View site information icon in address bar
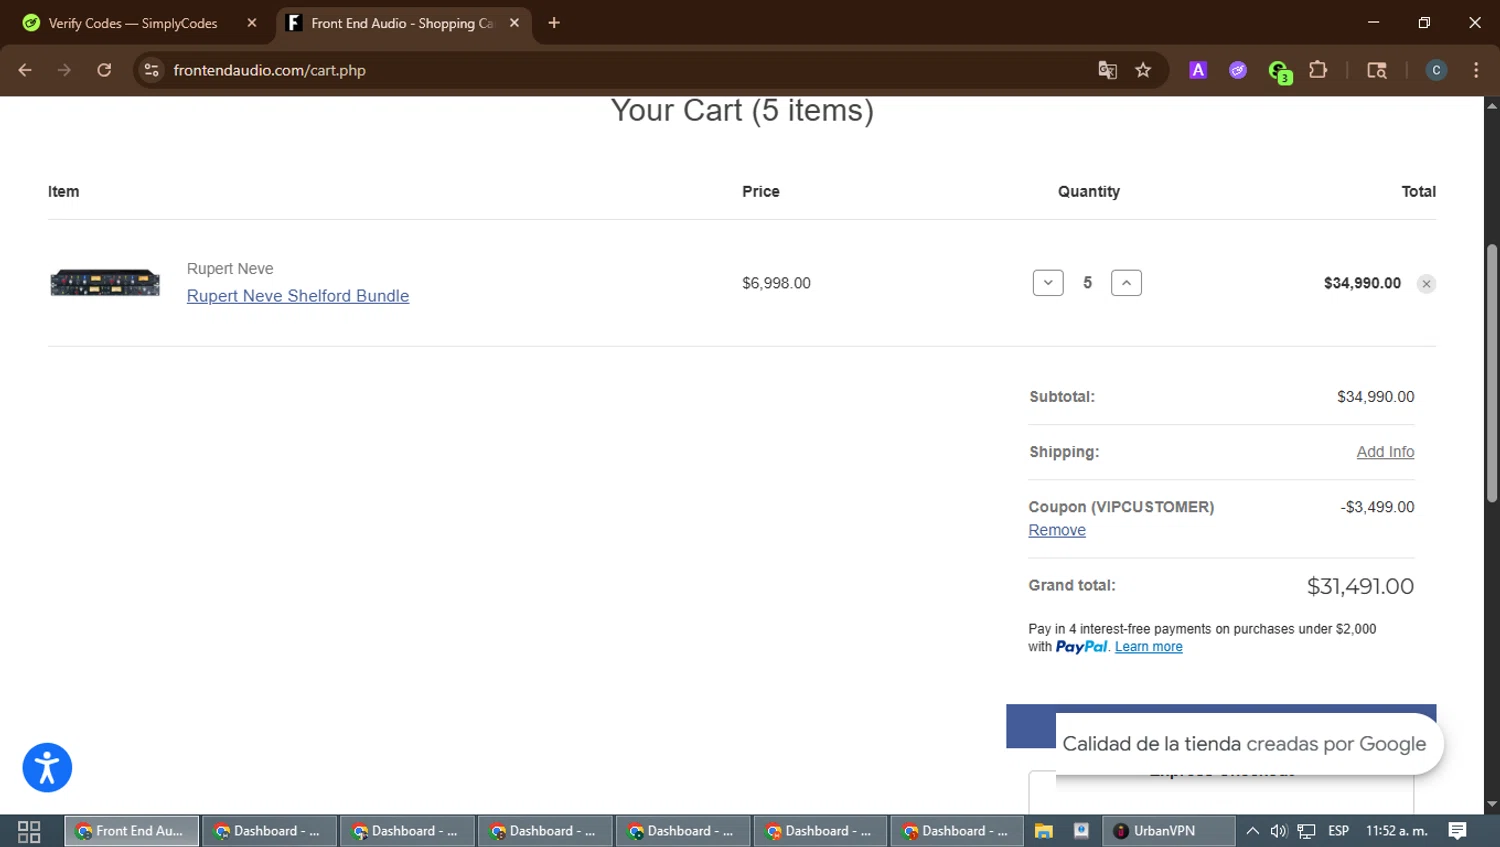This screenshot has height=847, width=1500. coord(151,70)
